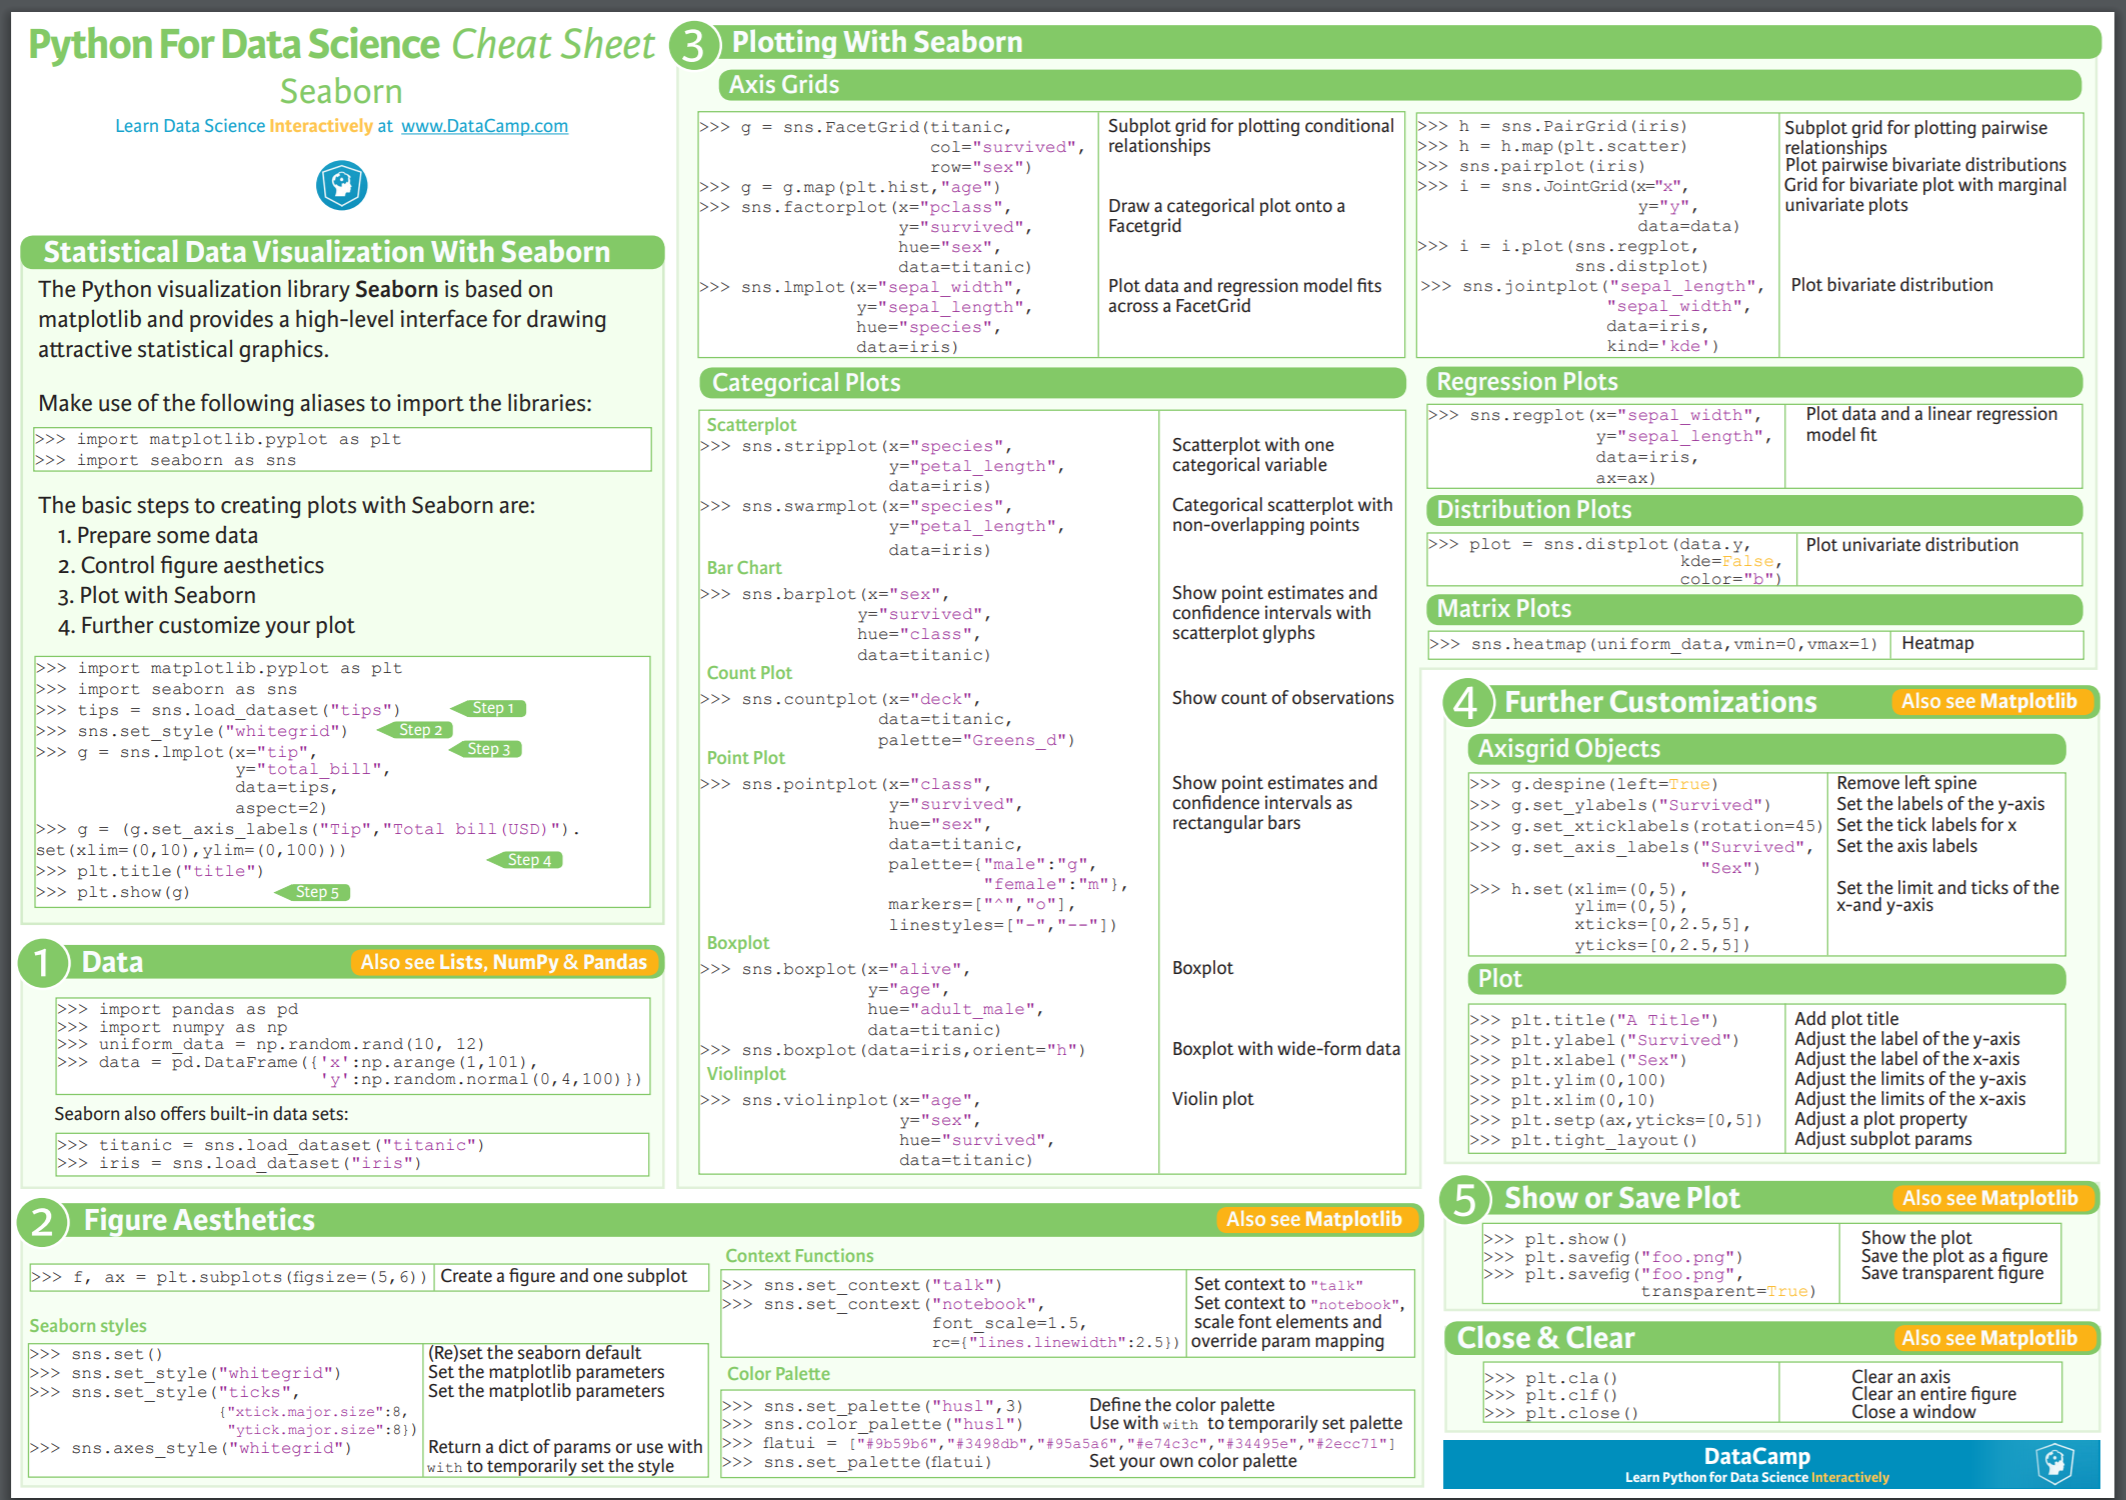
Task: Click the Step 1 arrow badge
Action: tap(492, 708)
